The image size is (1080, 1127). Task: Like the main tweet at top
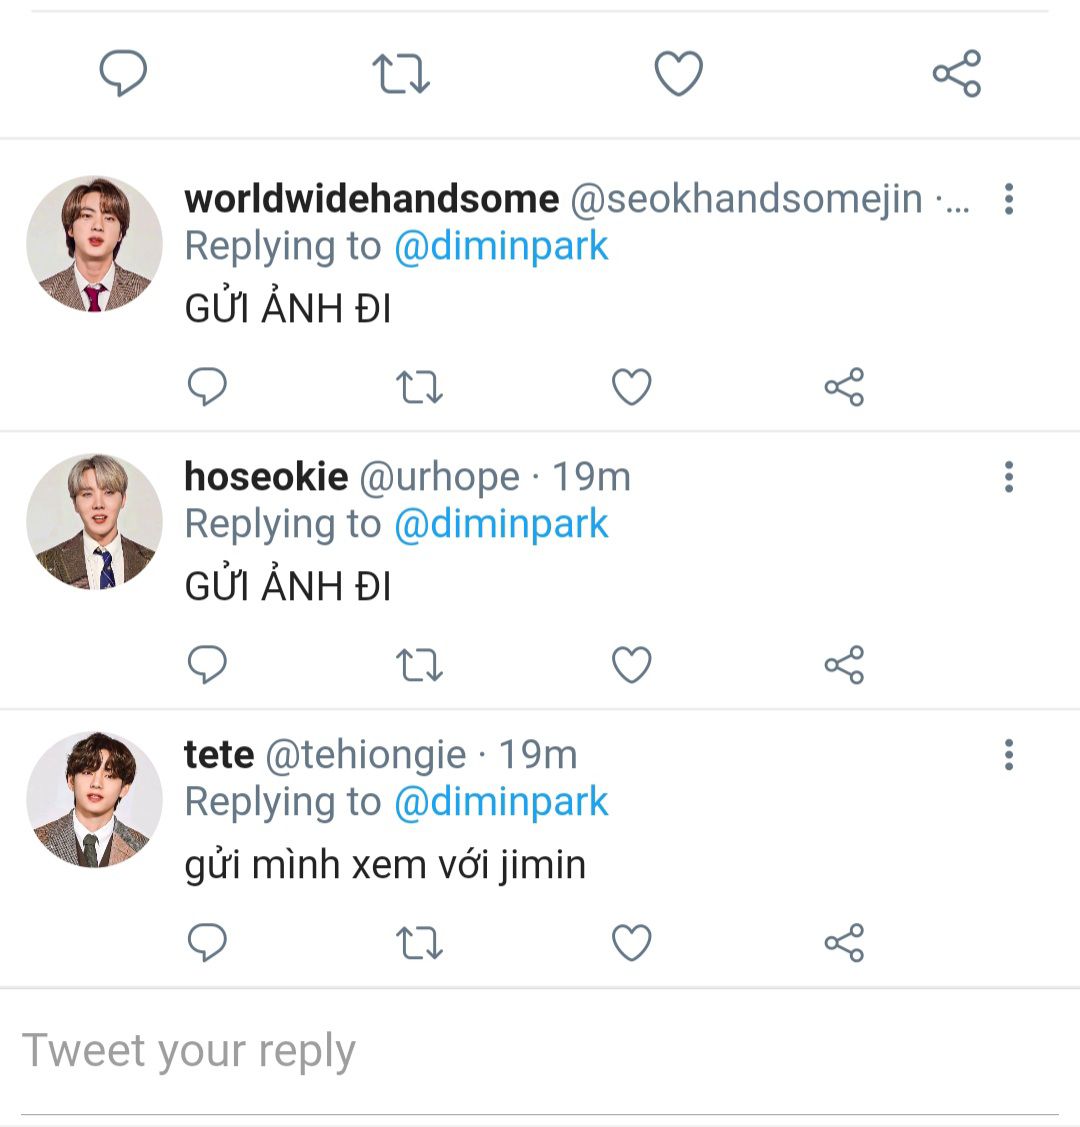click(x=679, y=74)
